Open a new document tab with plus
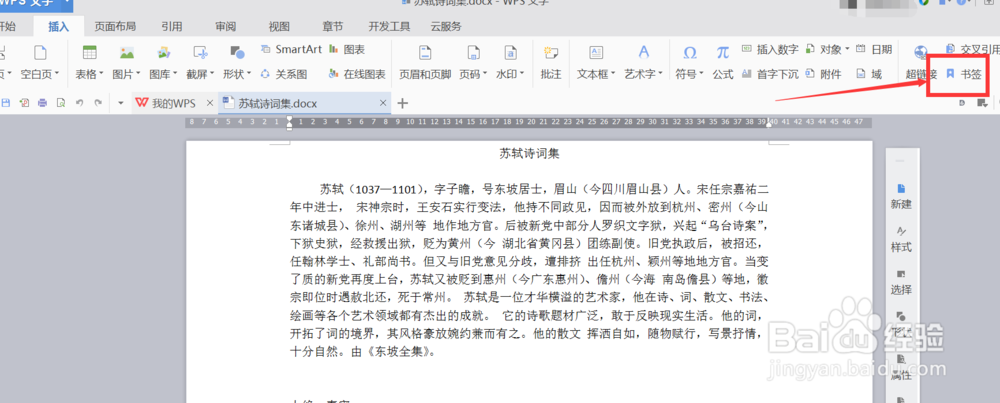 coord(402,103)
